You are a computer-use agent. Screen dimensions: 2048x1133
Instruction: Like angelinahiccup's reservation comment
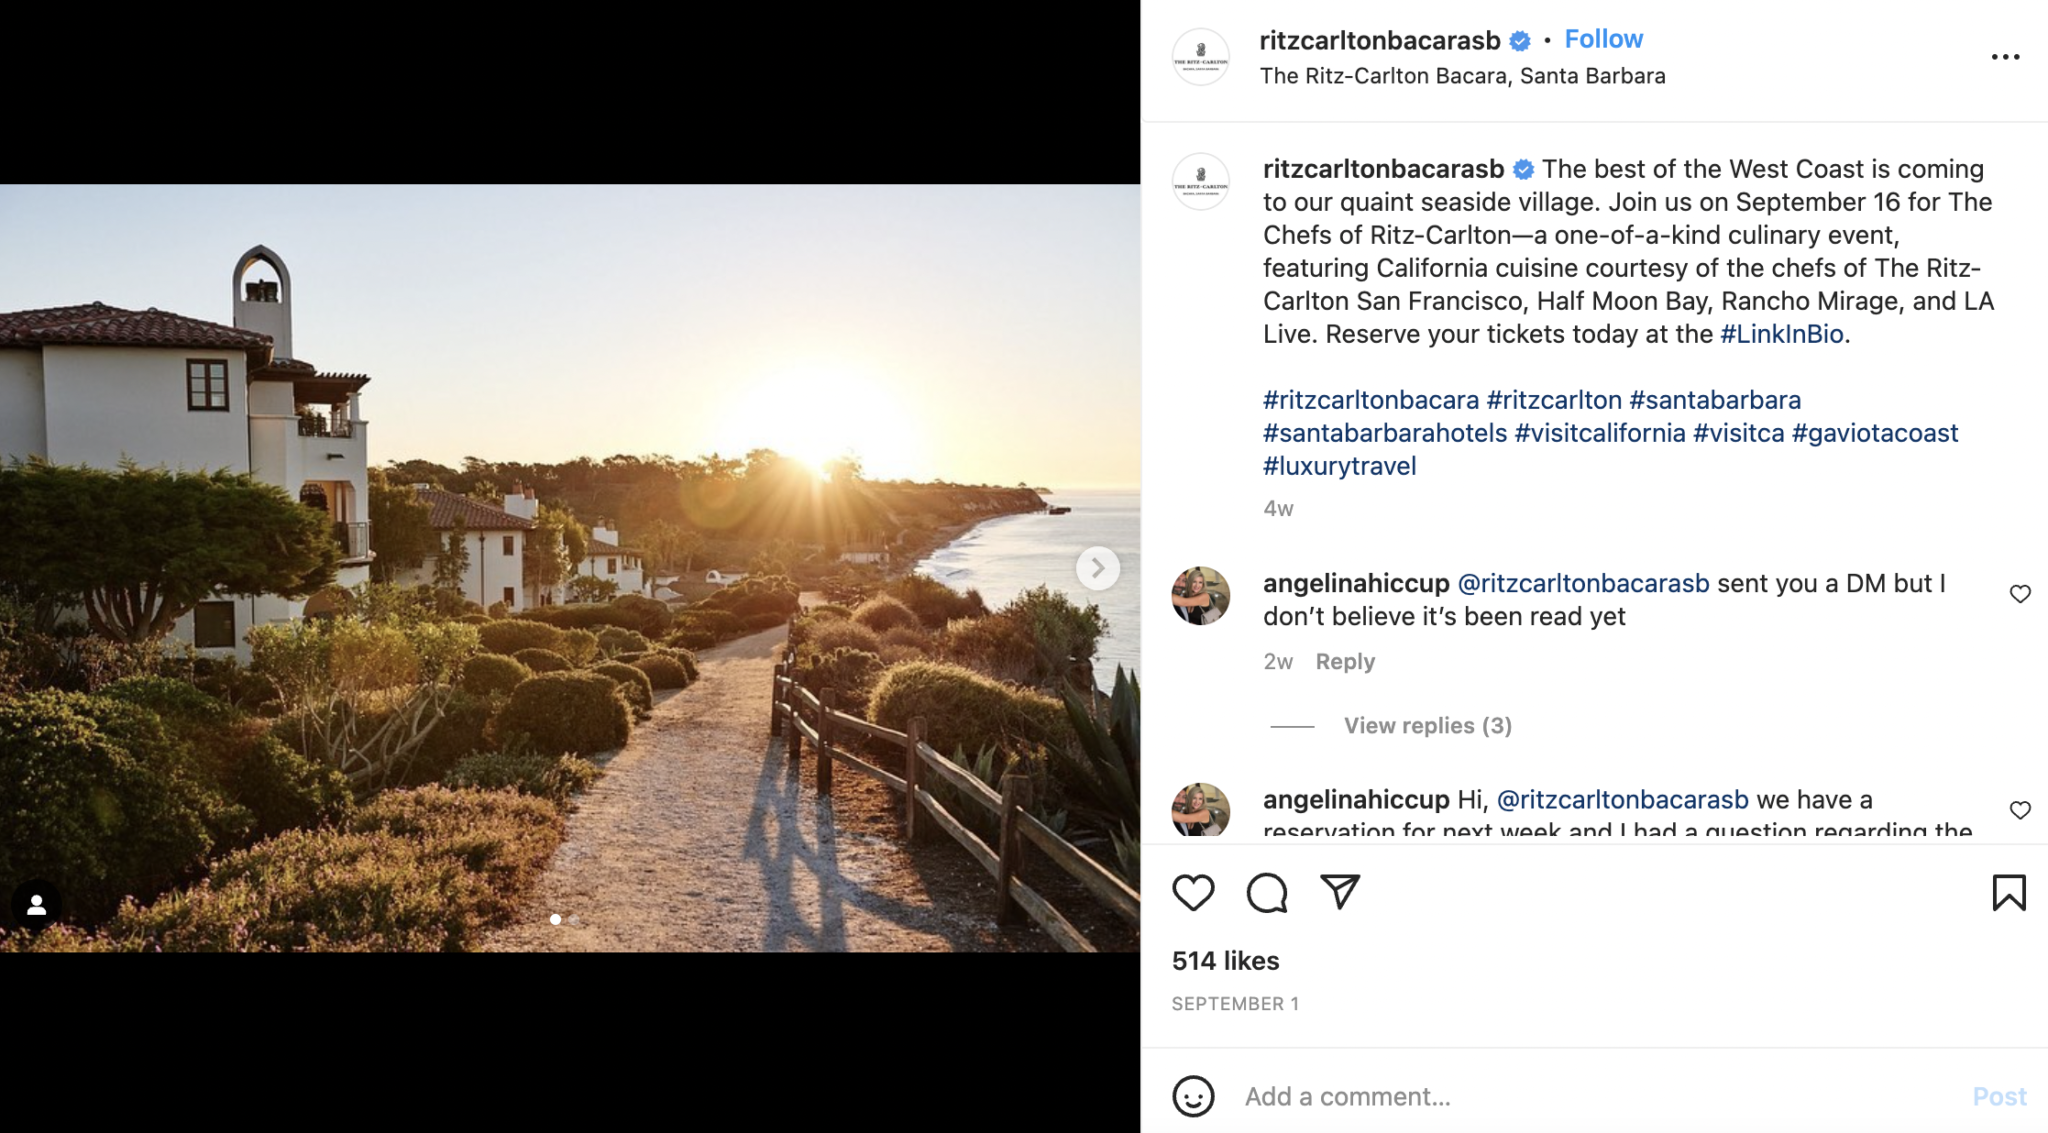coord(2021,810)
